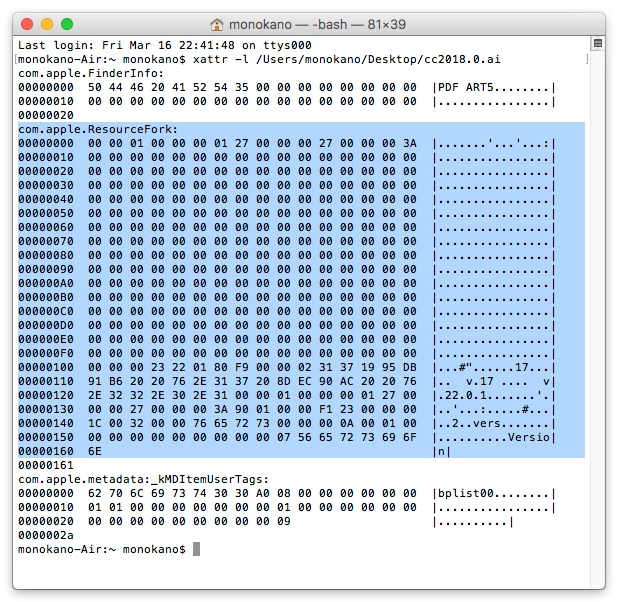Click offset 00000010 in the UserTags dump

click(x=46, y=507)
